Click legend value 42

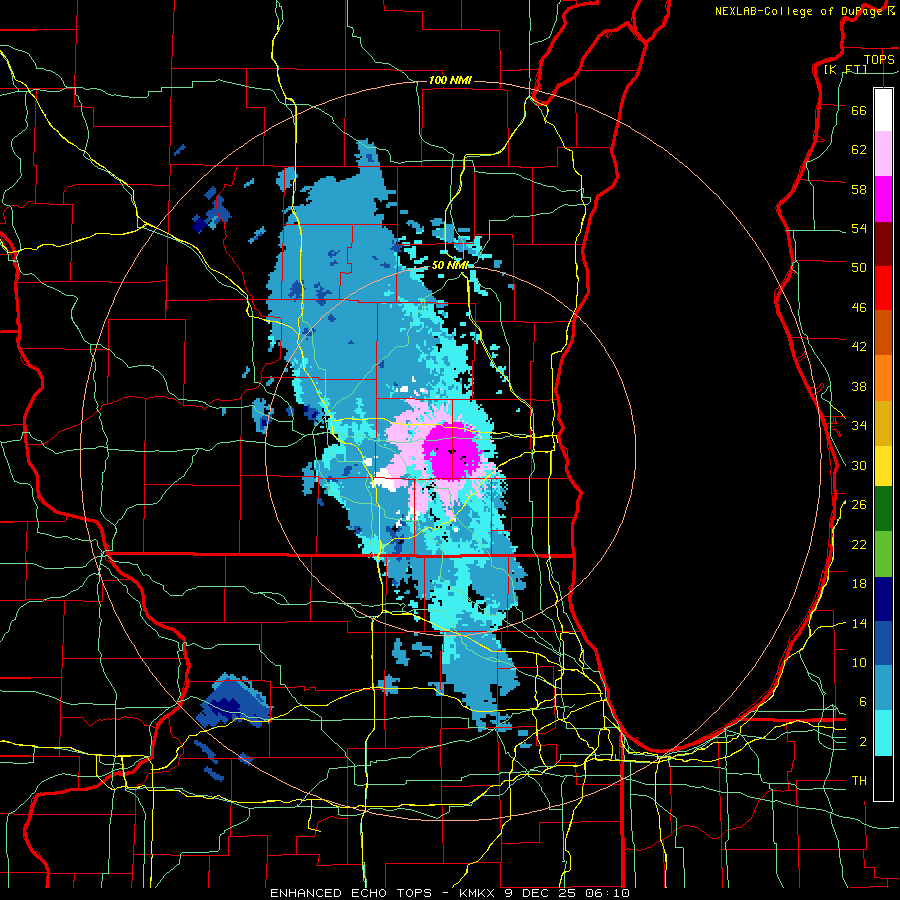(x=859, y=347)
